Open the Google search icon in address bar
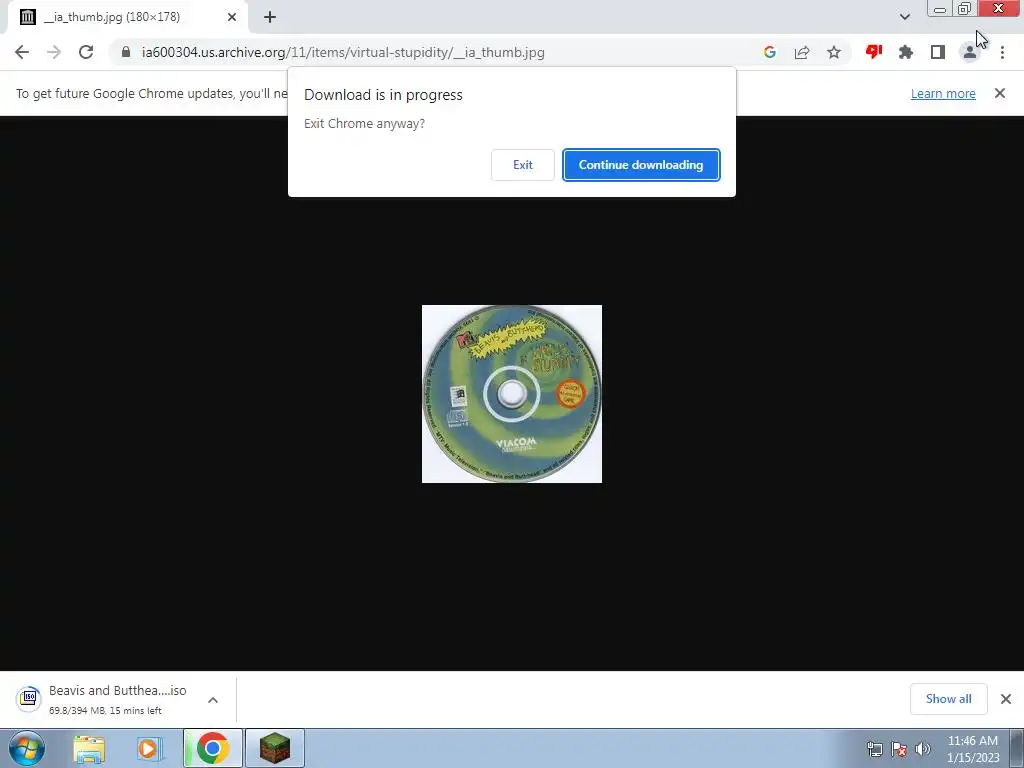This screenshot has height=768, width=1024. coord(769,52)
